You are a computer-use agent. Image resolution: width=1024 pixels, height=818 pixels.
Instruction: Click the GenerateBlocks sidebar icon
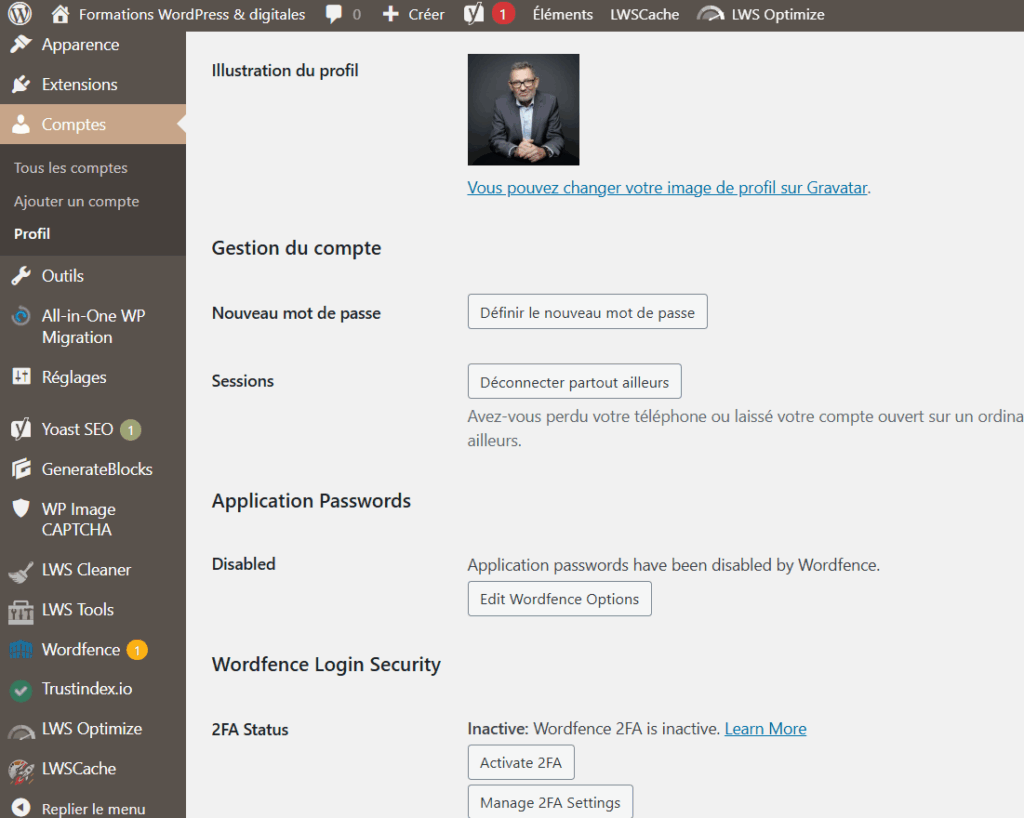21,469
